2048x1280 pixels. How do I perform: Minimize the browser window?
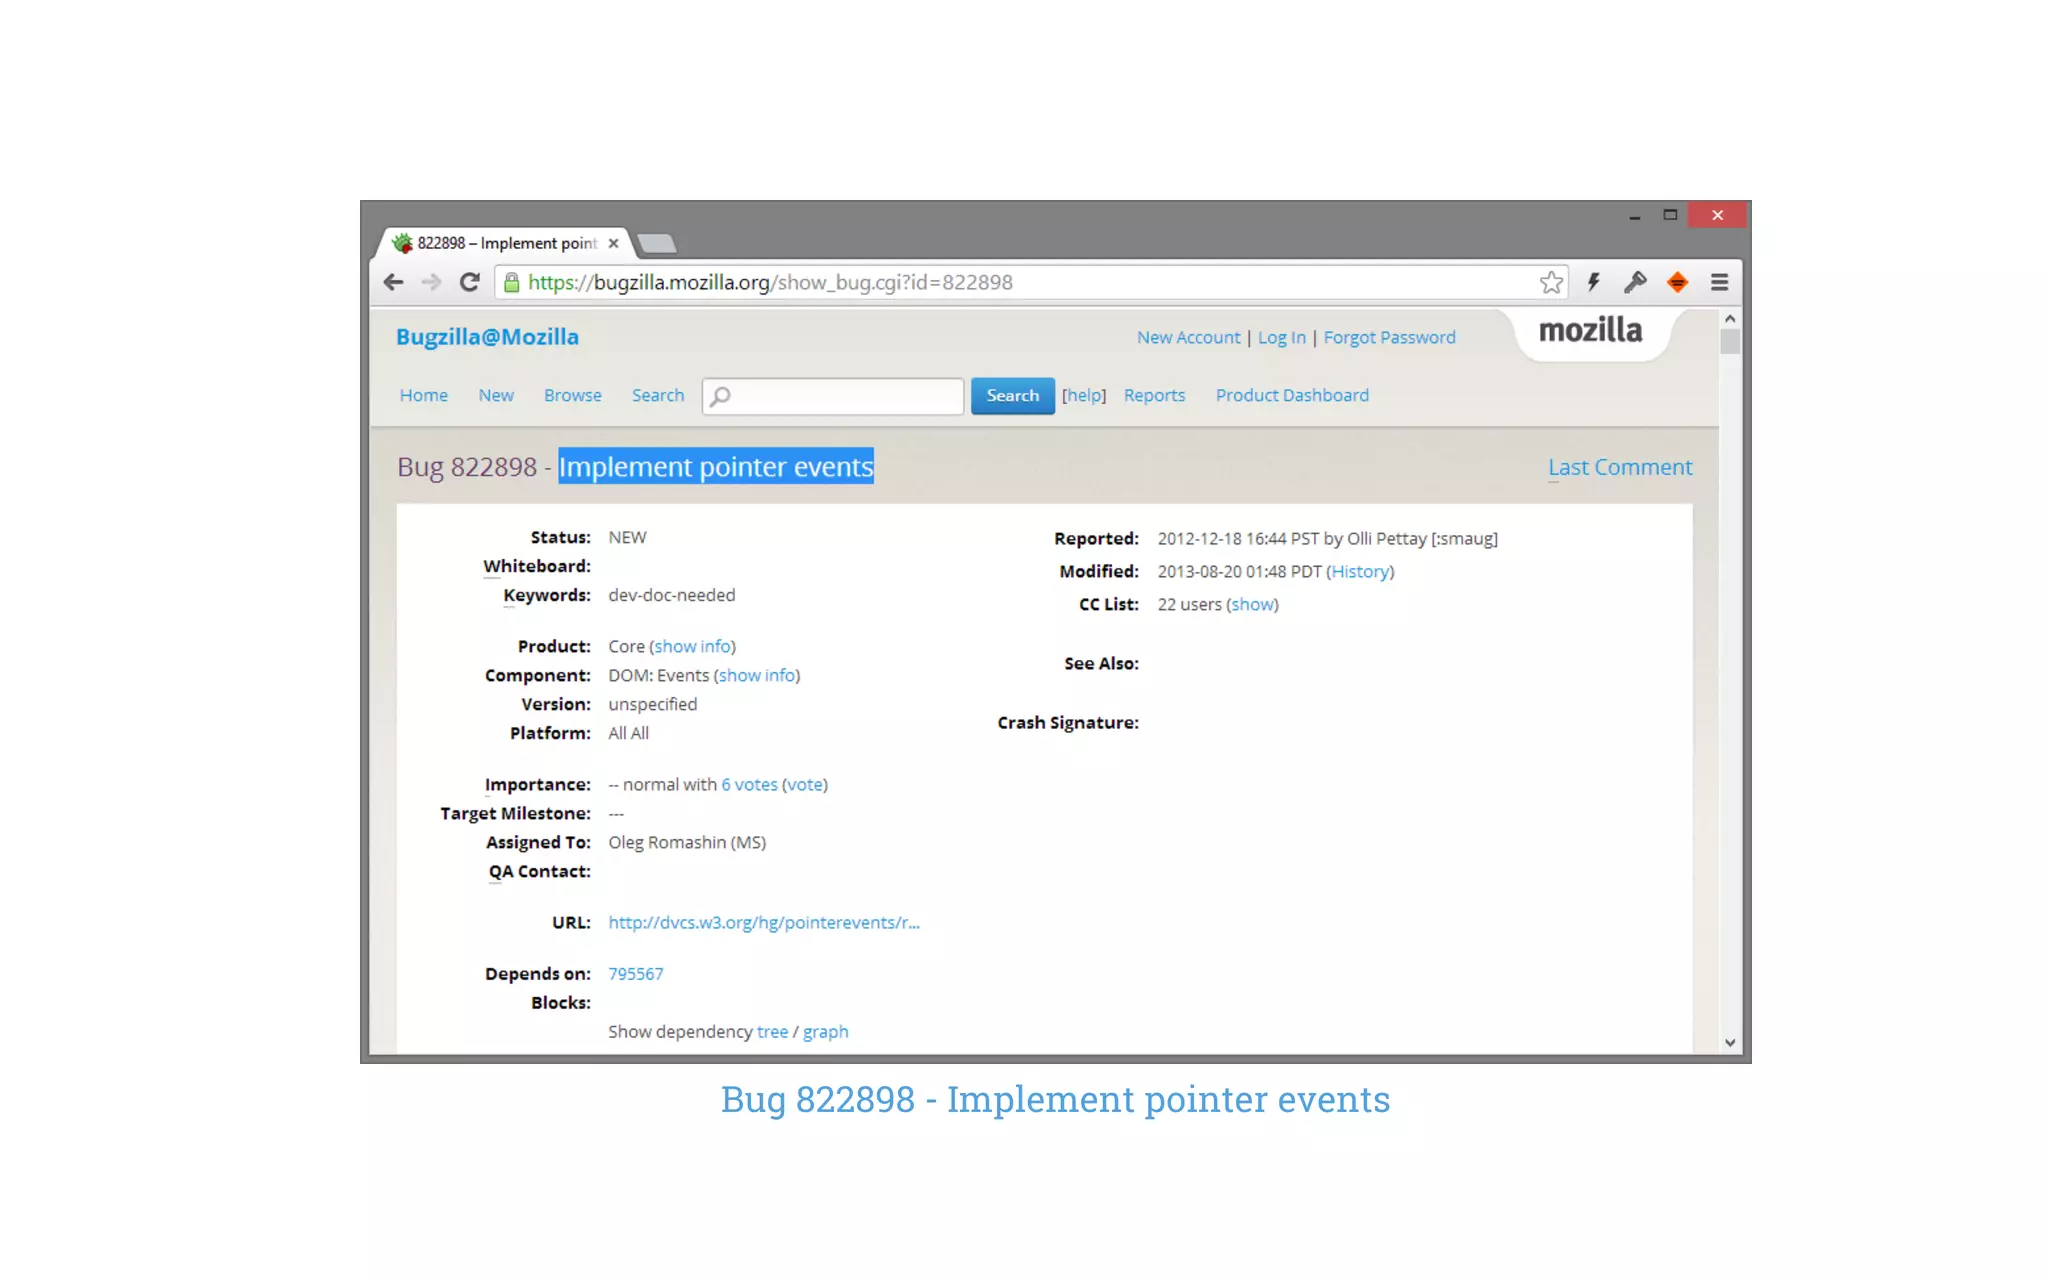pyautogui.click(x=1634, y=215)
